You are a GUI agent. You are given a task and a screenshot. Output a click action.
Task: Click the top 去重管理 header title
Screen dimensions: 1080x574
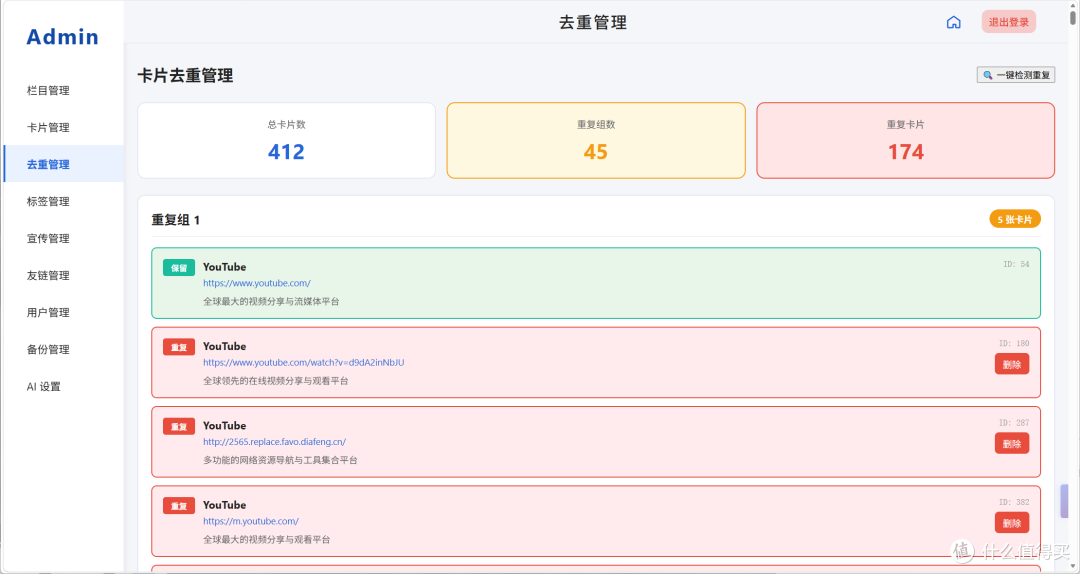click(x=593, y=22)
